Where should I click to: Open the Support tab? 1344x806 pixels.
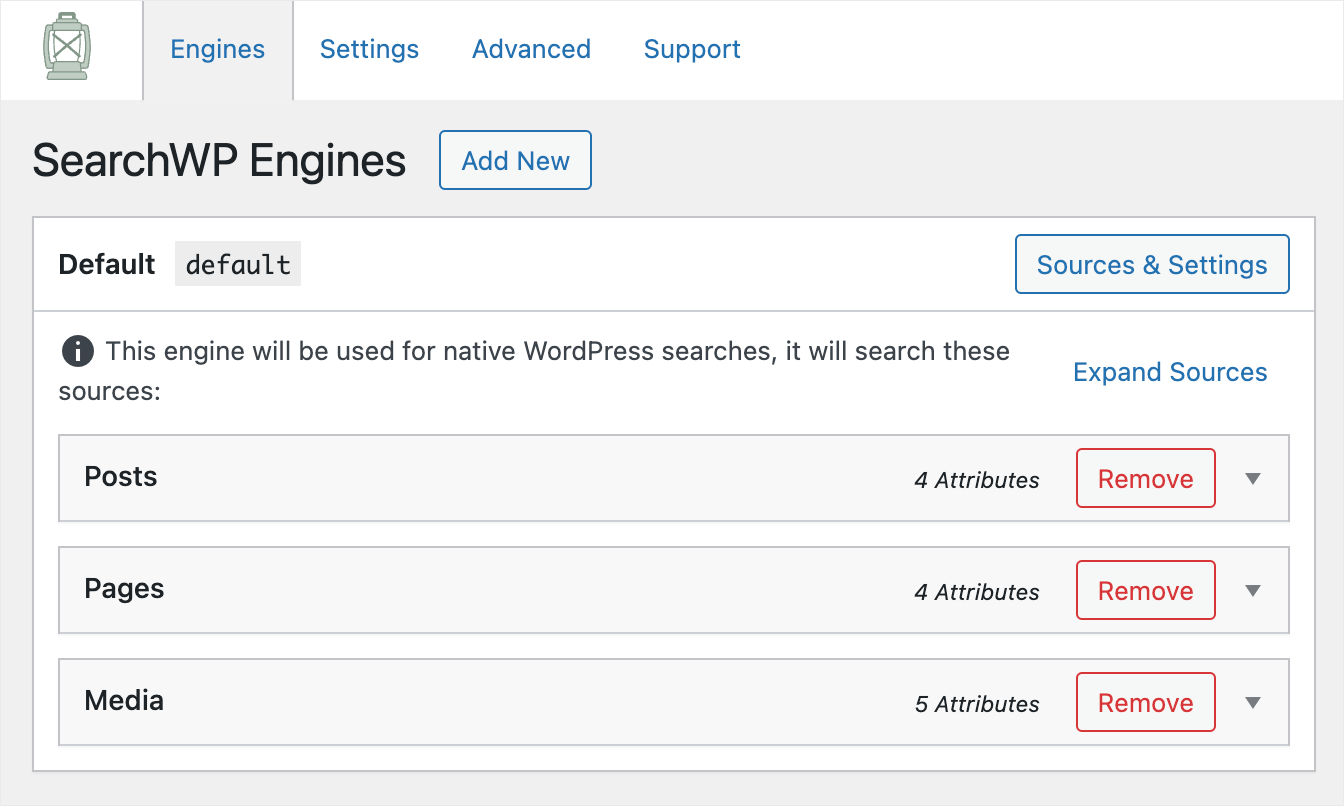pos(692,50)
